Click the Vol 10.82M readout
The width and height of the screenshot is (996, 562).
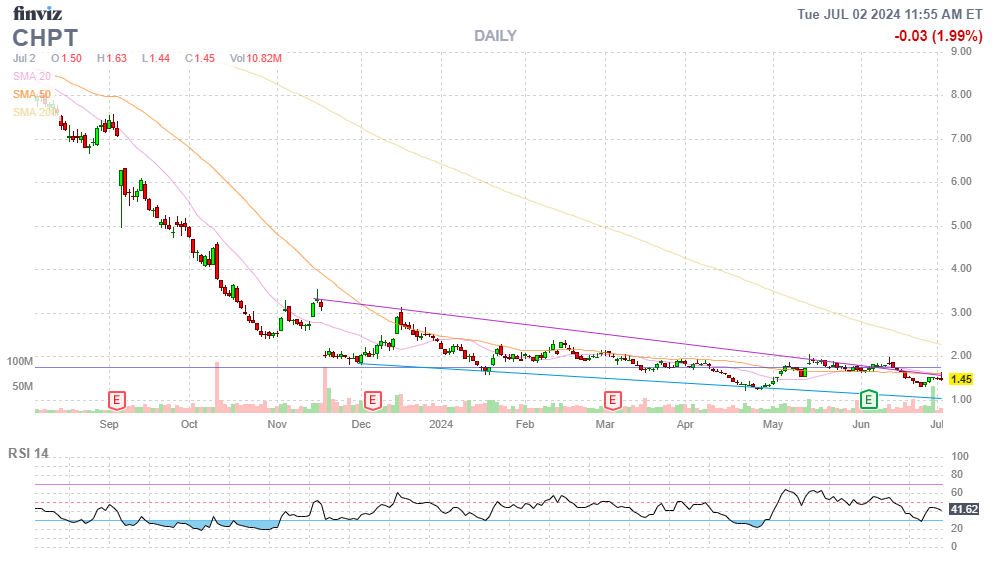coord(256,59)
